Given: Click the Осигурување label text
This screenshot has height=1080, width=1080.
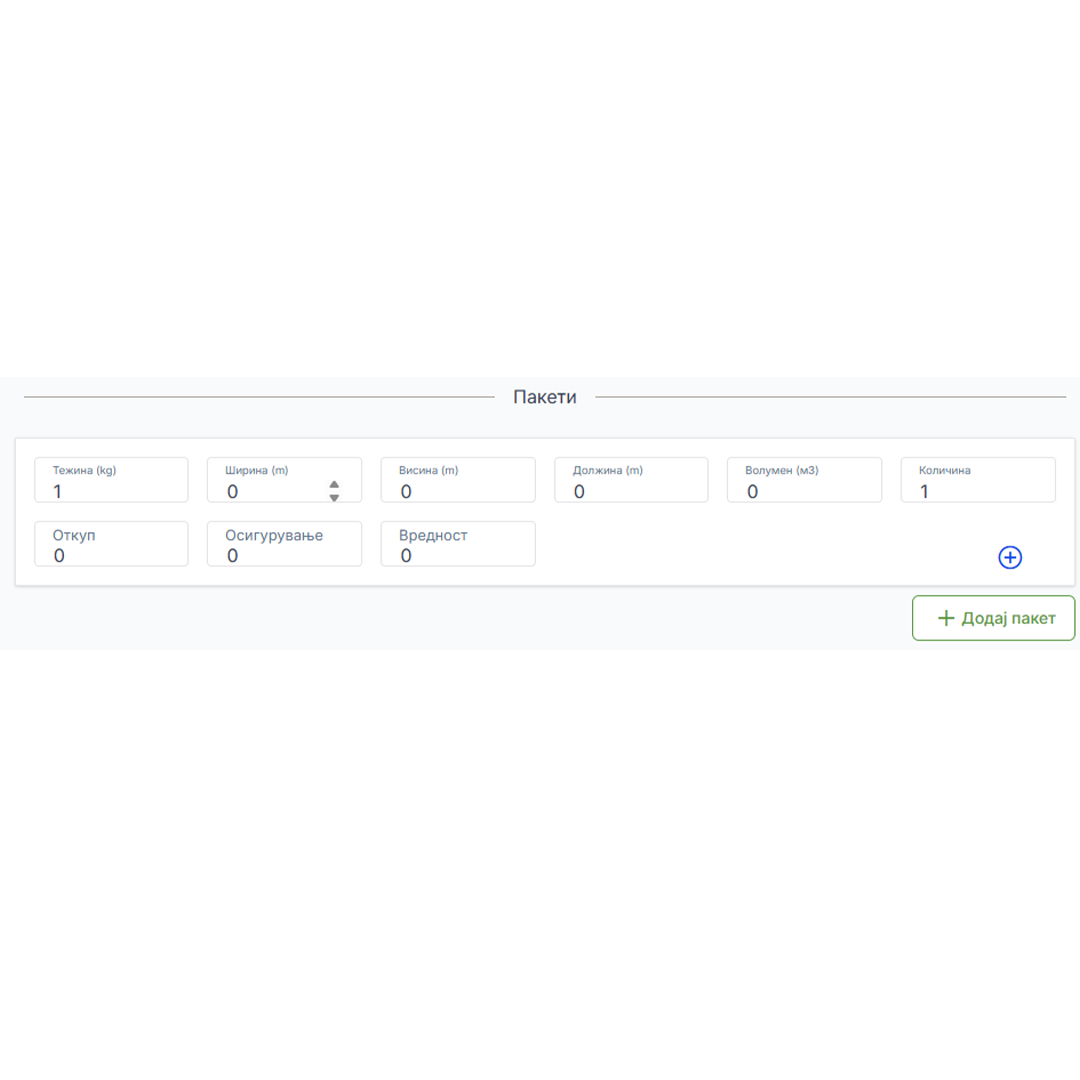Looking at the screenshot, I should point(274,535).
